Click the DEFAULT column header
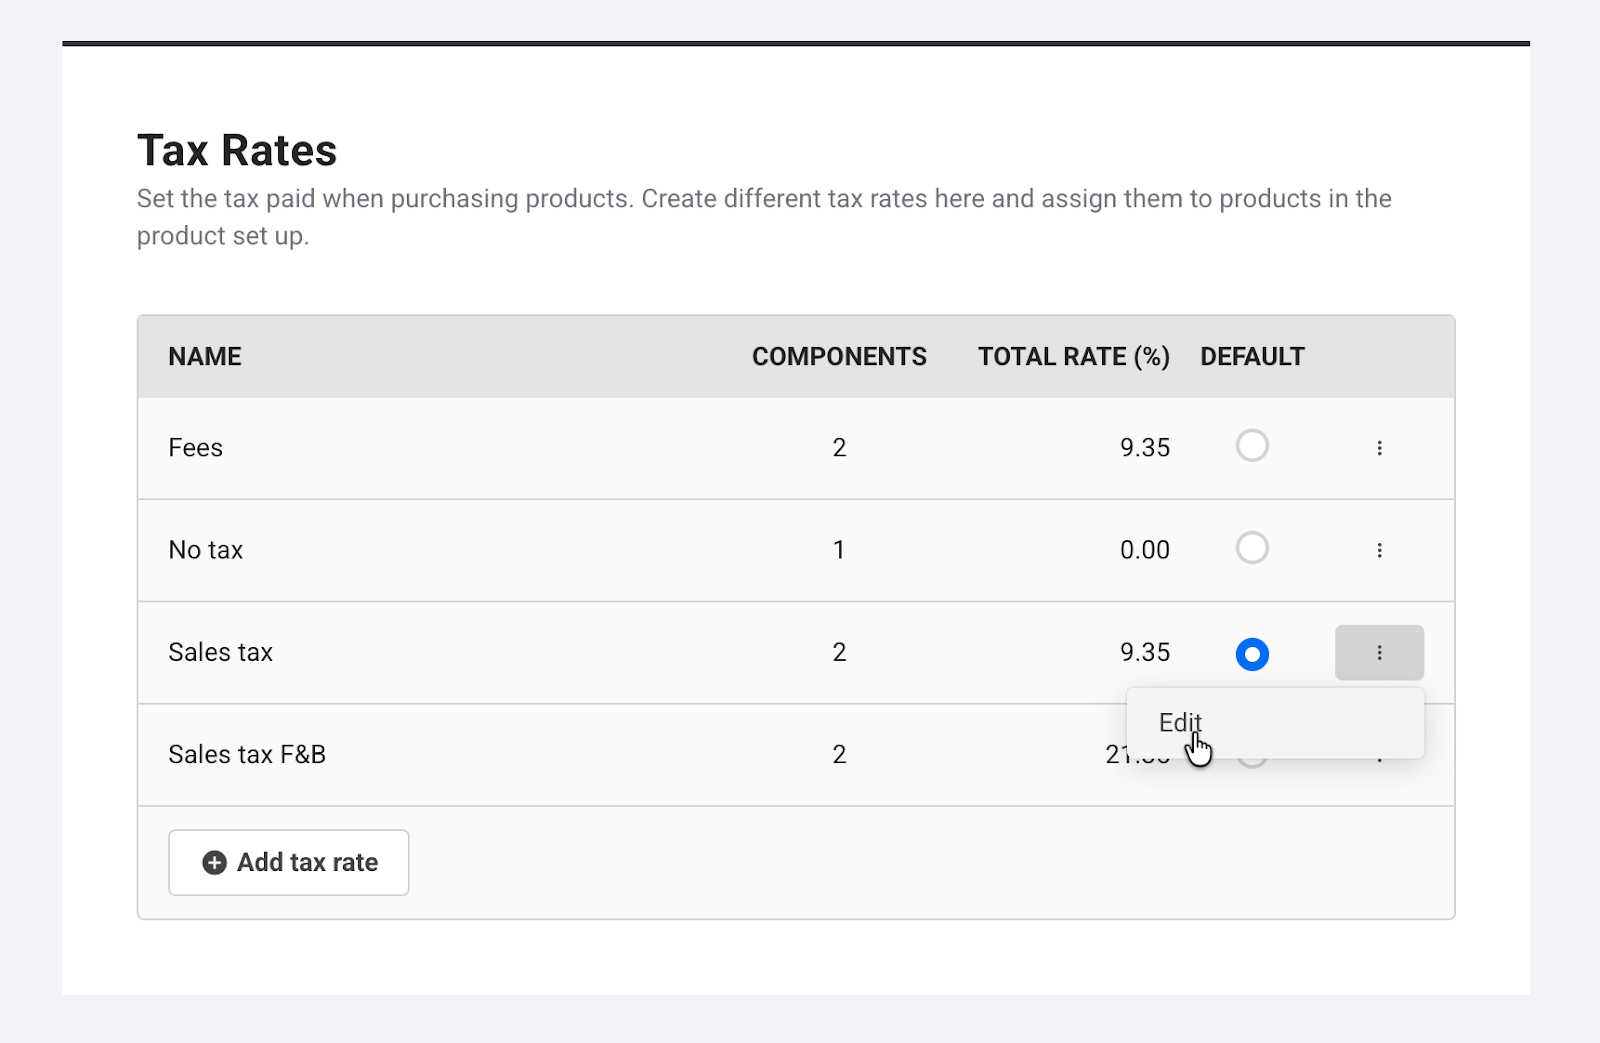This screenshot has width=1600, height=1043. 1252,357
